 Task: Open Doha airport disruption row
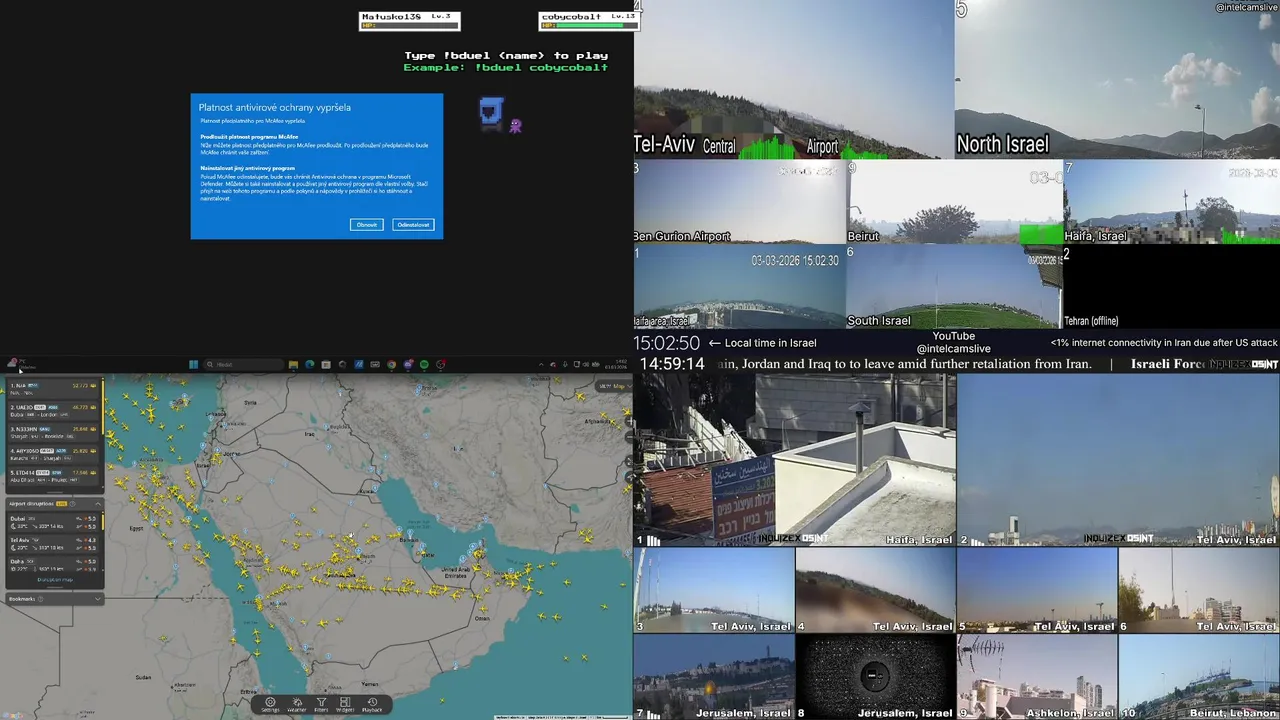(53, 564)
